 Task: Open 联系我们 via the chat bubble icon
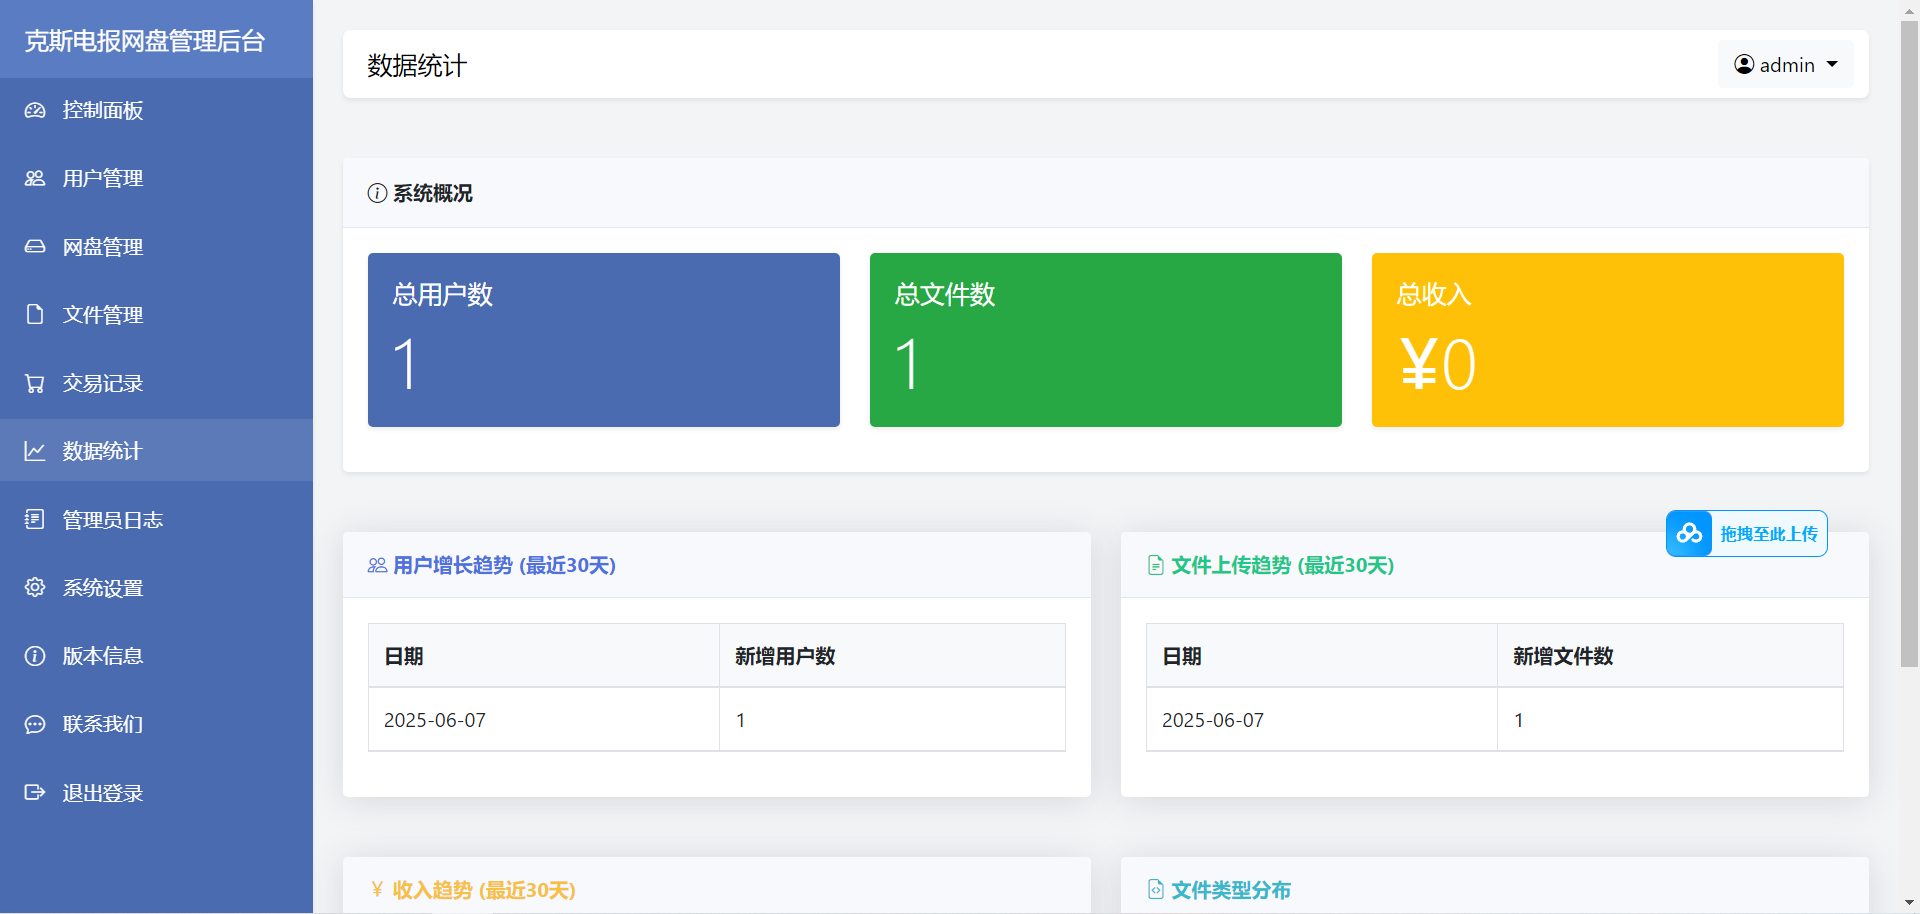(x=35, y=723)
